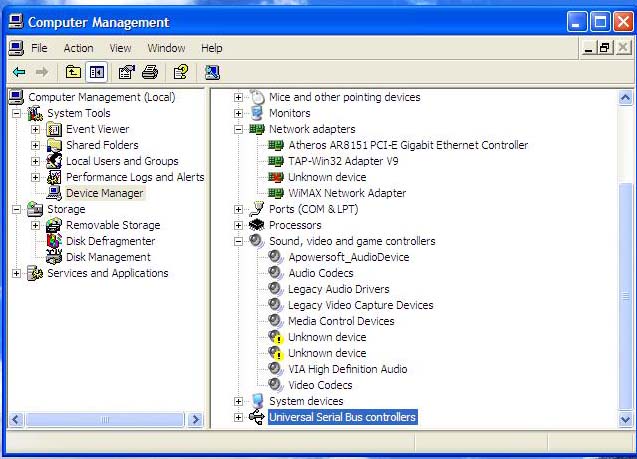Expand Mice and other pointing devices

point(238,97)
